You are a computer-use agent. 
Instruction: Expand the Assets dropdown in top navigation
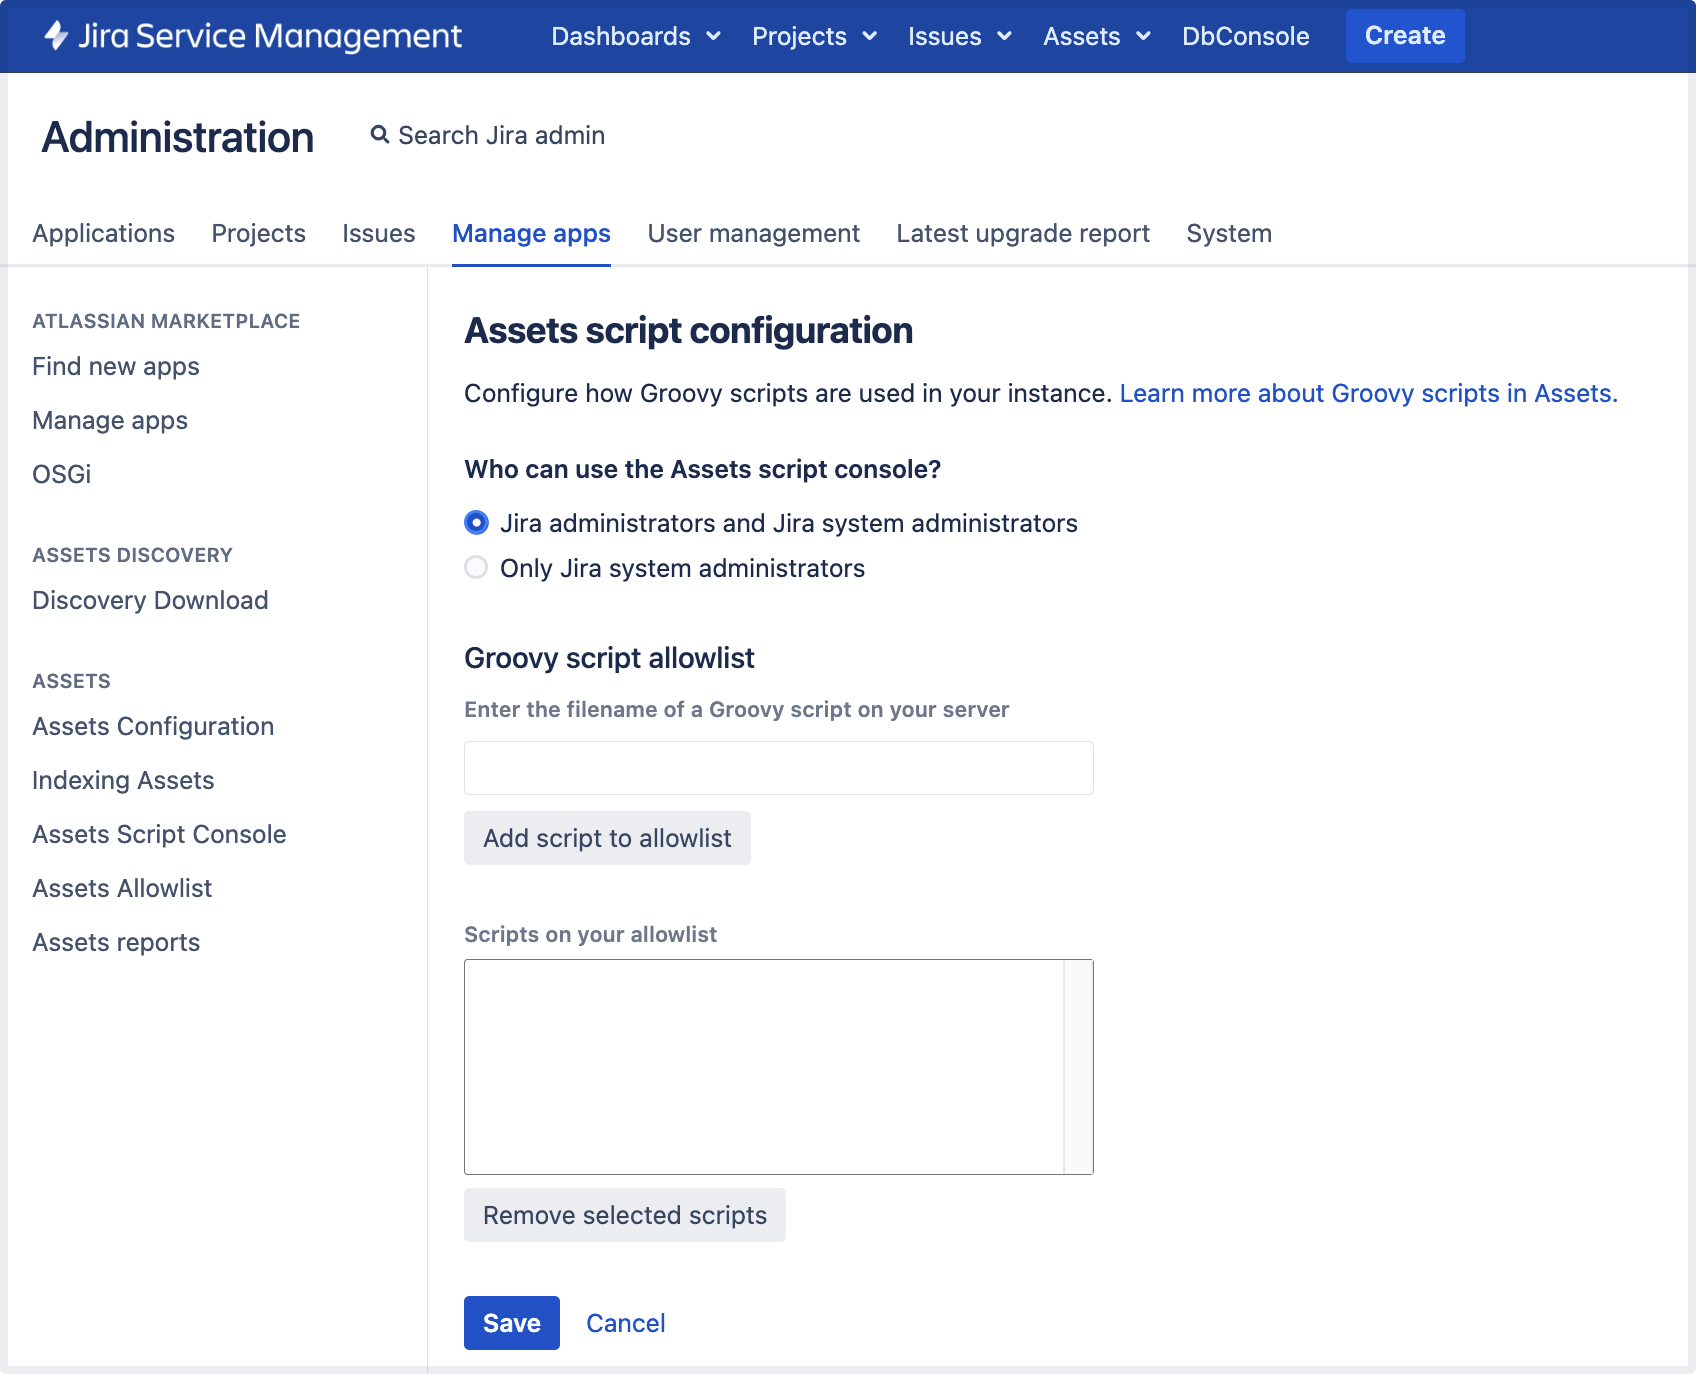pyautogui.click(x=1097, y=36)
